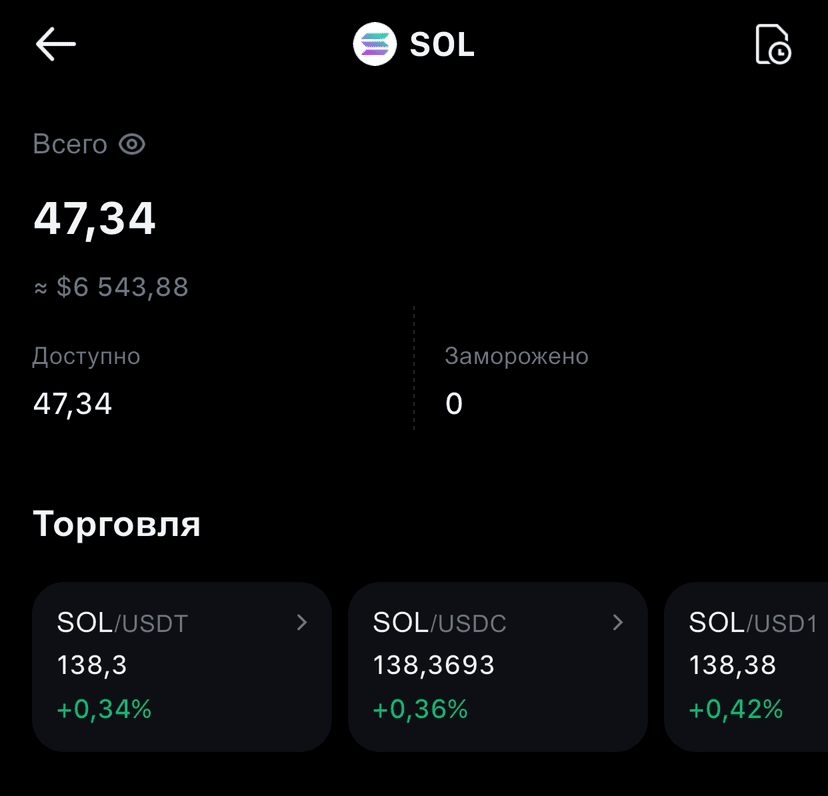
Task: Go back using the left arrow
Action: (x=55, y=44)
